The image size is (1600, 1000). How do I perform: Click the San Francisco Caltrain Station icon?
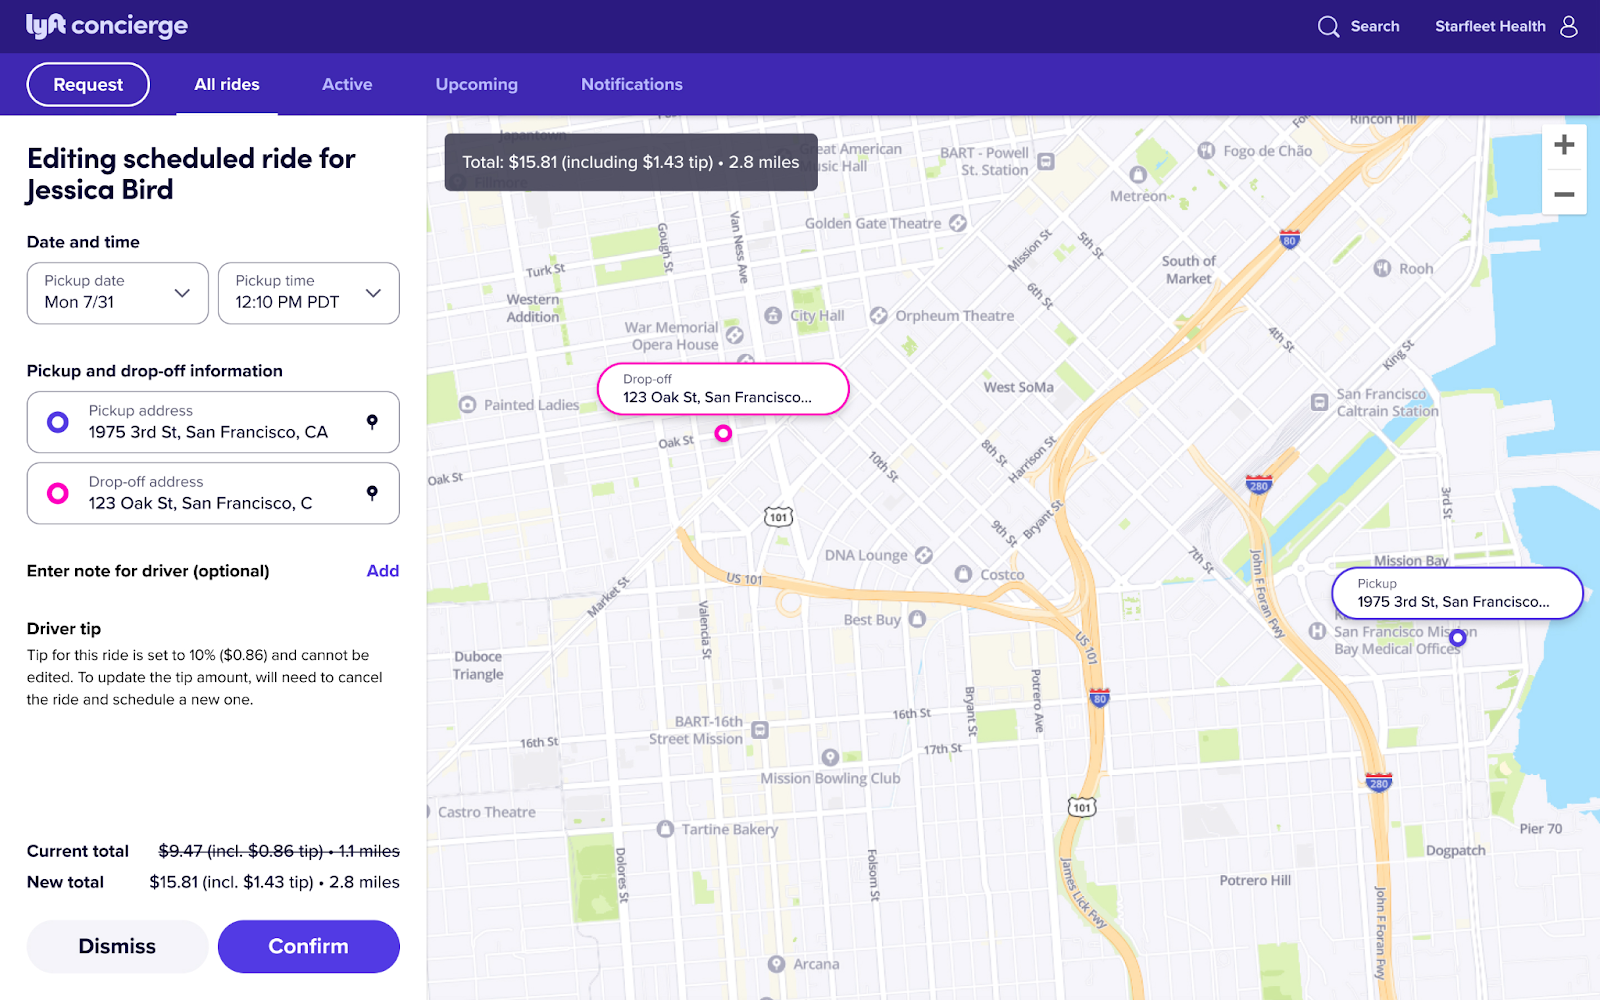(x=1320, y=402)
